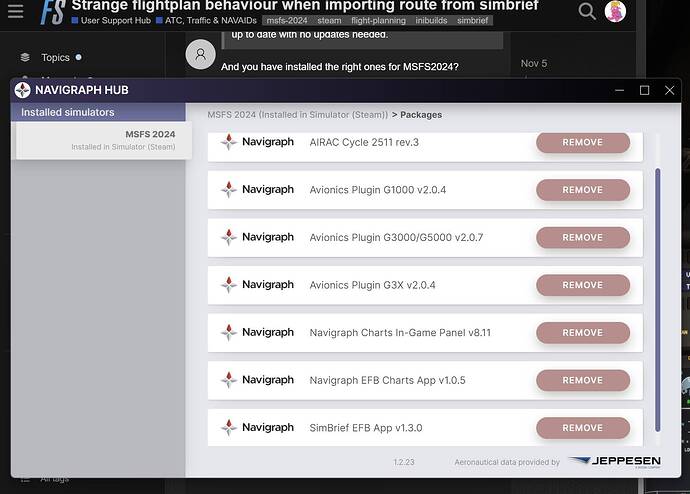
Task: Minimize the Navigraph Hub window
Action: coord(620,90)
